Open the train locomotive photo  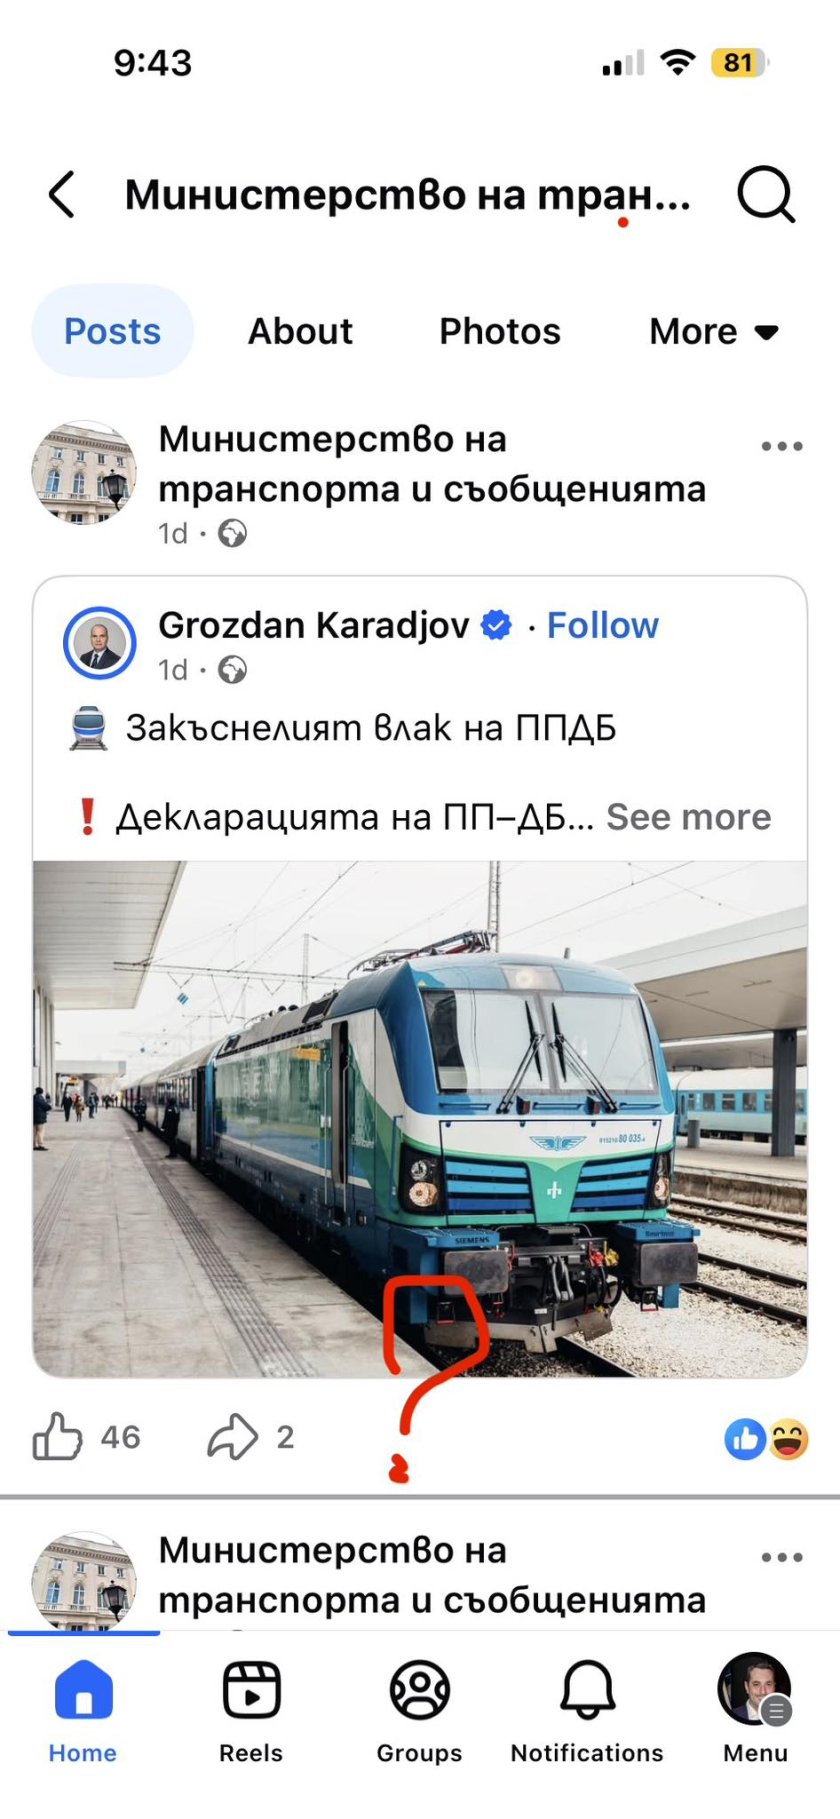click(x=420, y=1119)
